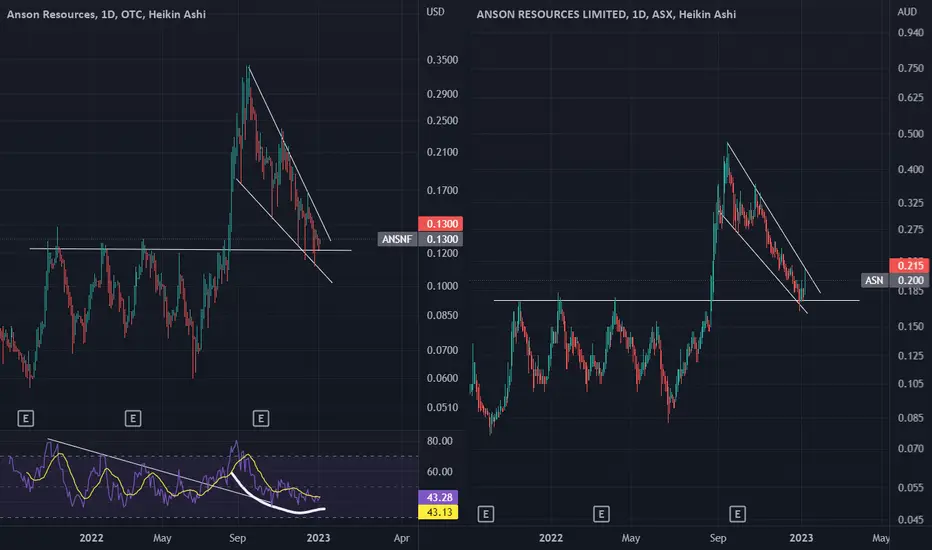
Task: Click the 2022 date label on the OTC chart
Action: click(92, 538)
